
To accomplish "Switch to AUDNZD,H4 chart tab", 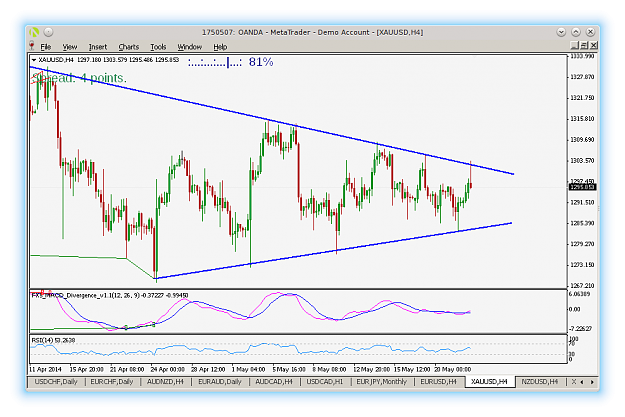I will pos(165,382).
